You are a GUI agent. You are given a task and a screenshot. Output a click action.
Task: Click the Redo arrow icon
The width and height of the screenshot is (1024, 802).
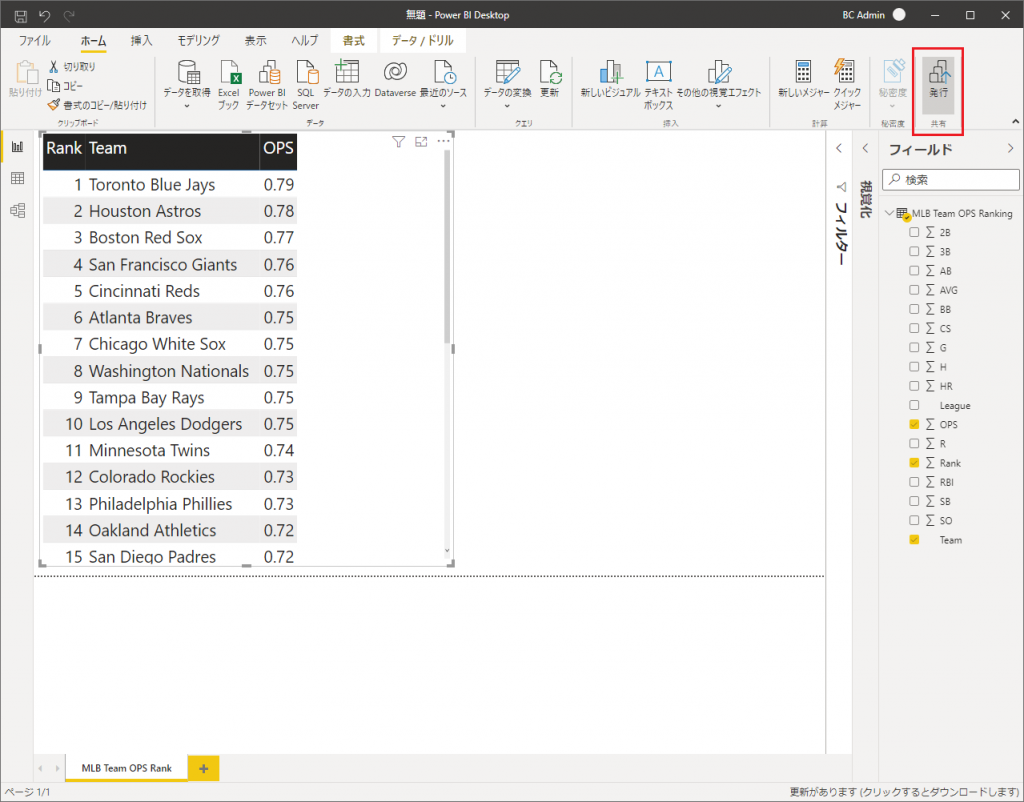(69, 15)
